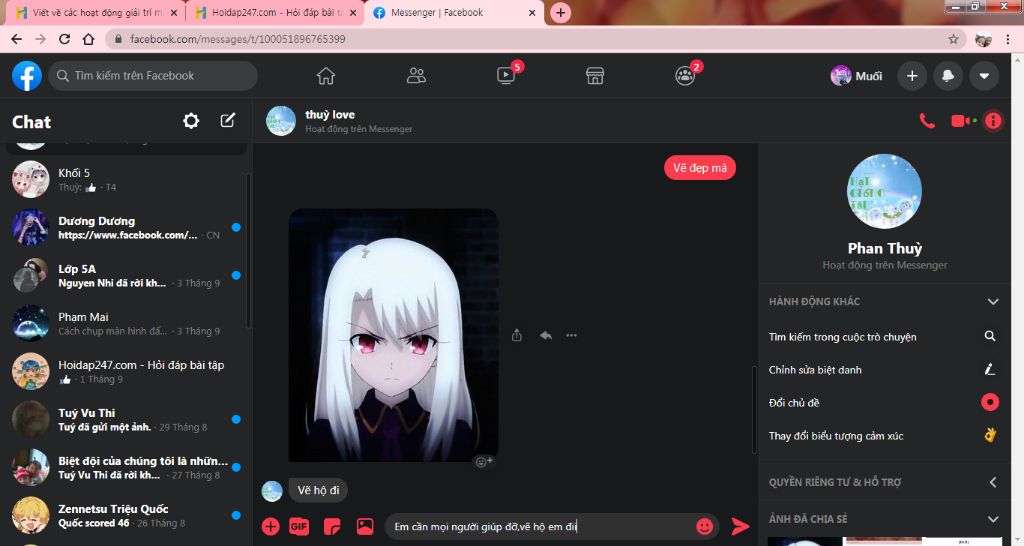Send the typed message
Screen dimensions: 1024x546
tap(740, 526)
